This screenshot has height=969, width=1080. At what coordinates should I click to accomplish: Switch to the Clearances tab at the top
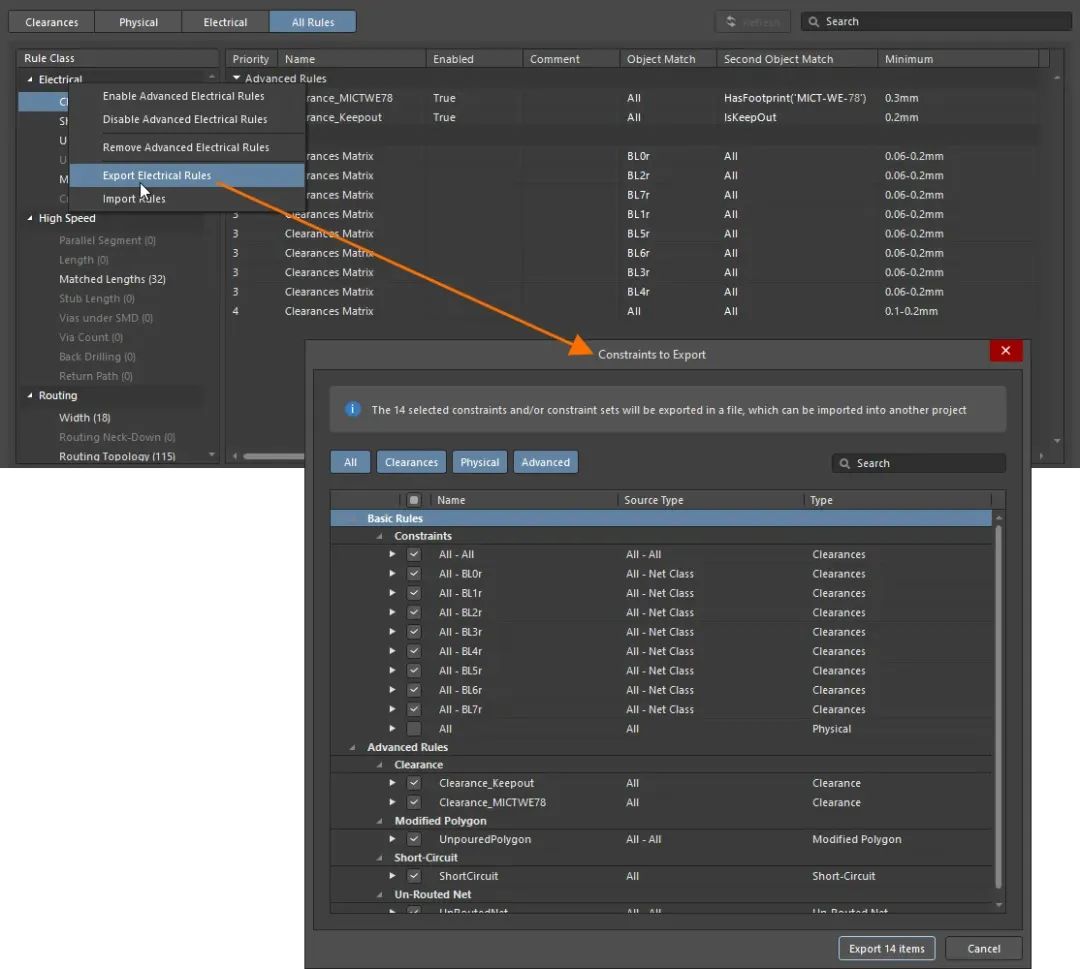coord(52,22)
